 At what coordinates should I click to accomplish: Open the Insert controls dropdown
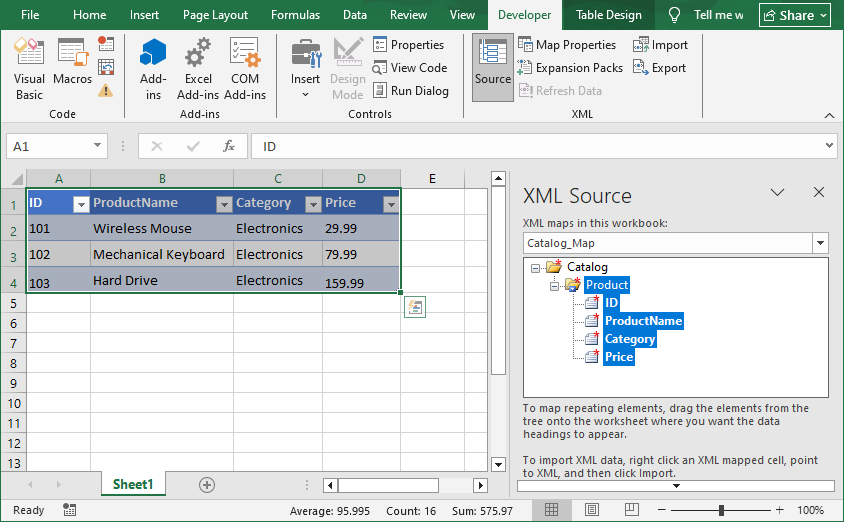tap(305, 69)
